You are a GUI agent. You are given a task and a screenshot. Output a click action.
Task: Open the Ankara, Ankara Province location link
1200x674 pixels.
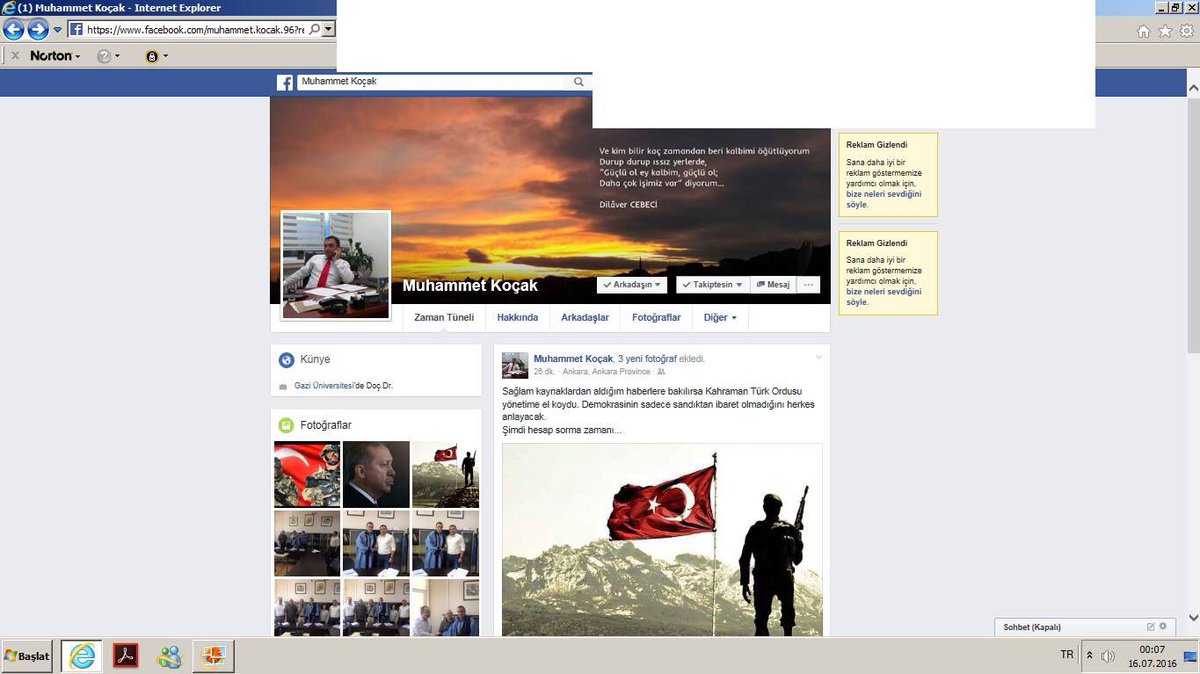[x=606, y=372]
